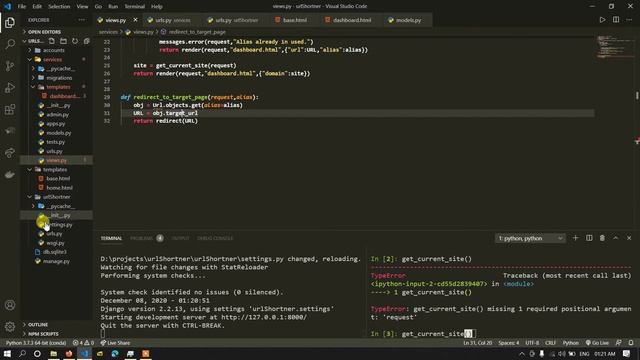
Task: Open the Manage gear in activity bar
Action: coord(10,327)
